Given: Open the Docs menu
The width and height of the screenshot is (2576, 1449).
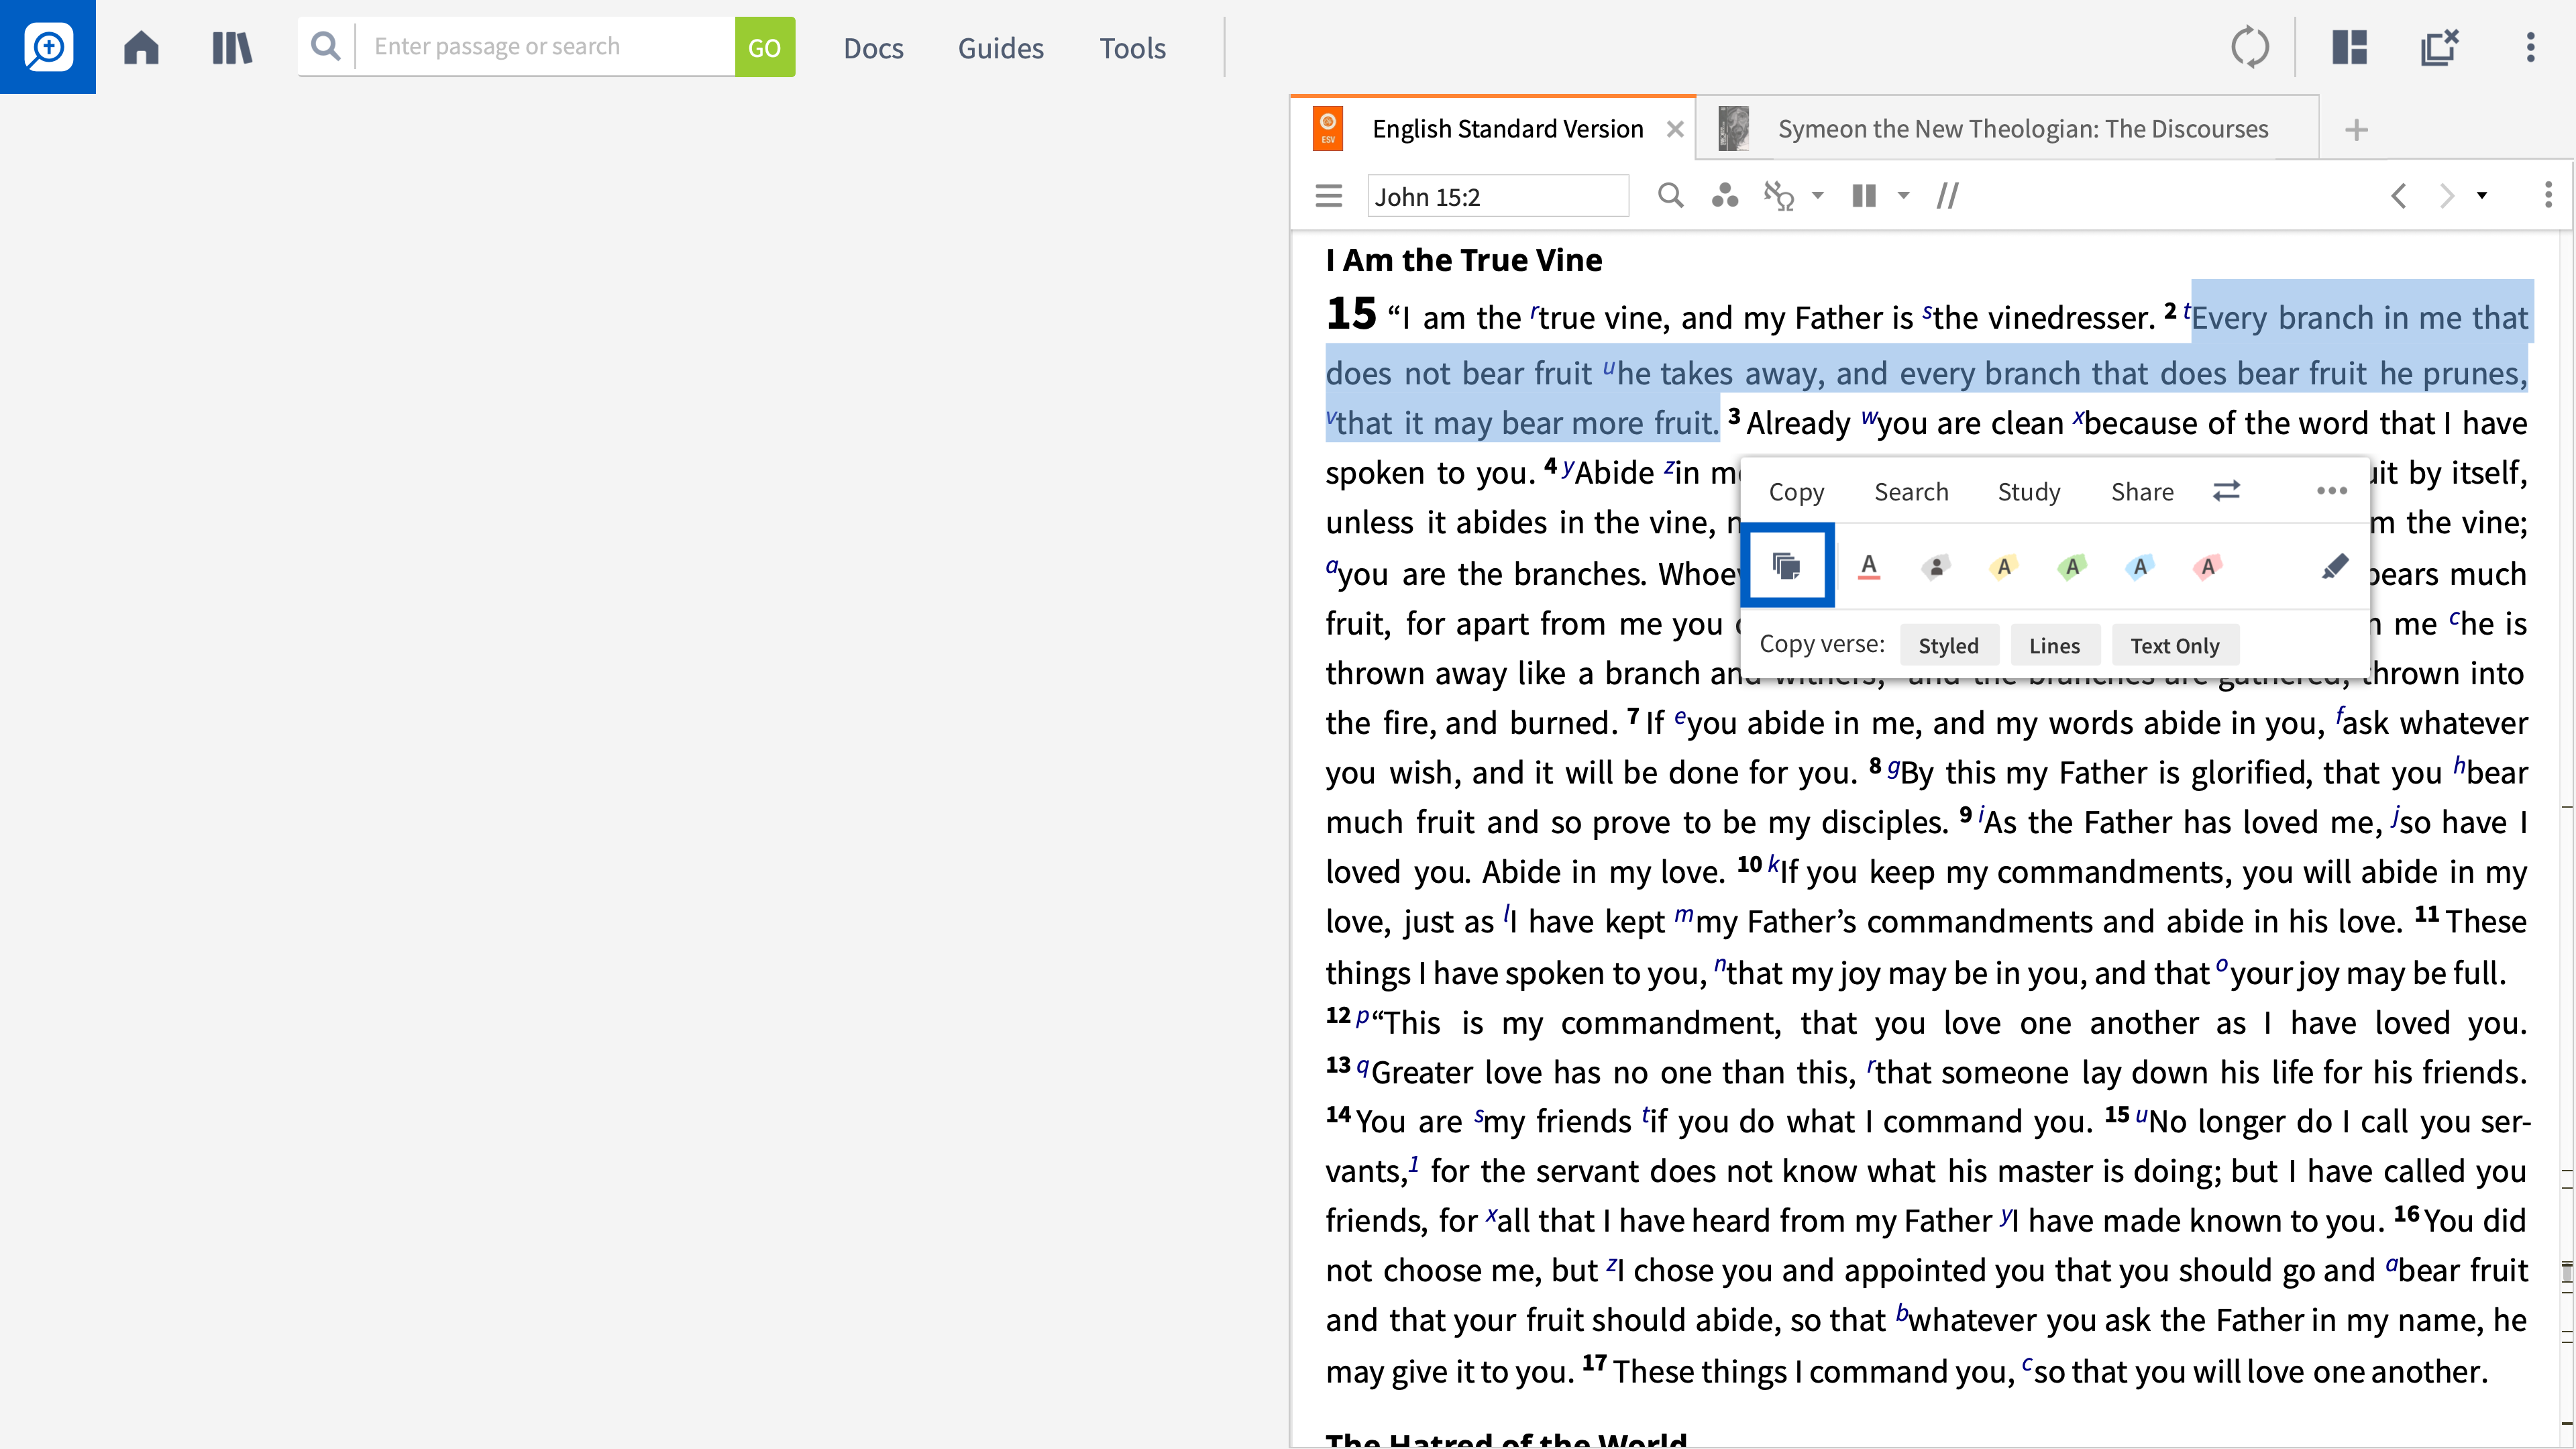Looking at the screenshot, I should 873,48.
